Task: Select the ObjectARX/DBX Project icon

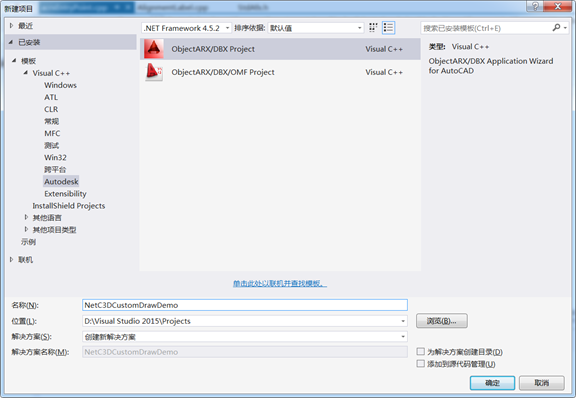Action: [154, 49]
